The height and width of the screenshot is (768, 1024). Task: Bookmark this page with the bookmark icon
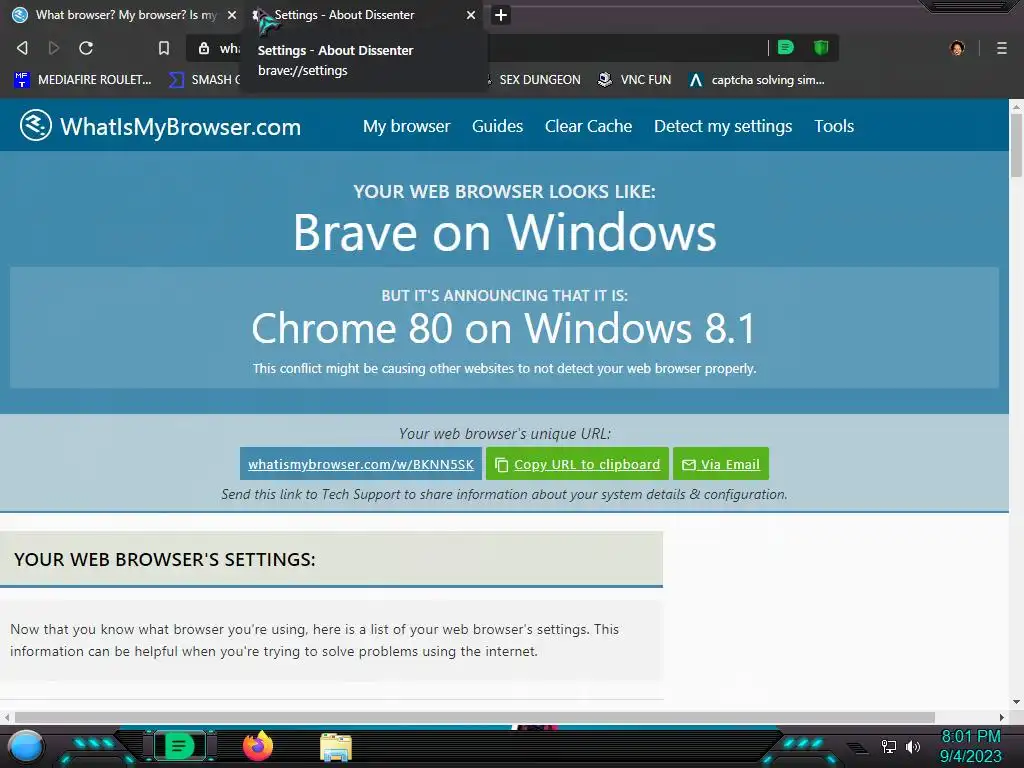(x=164, y=48)
